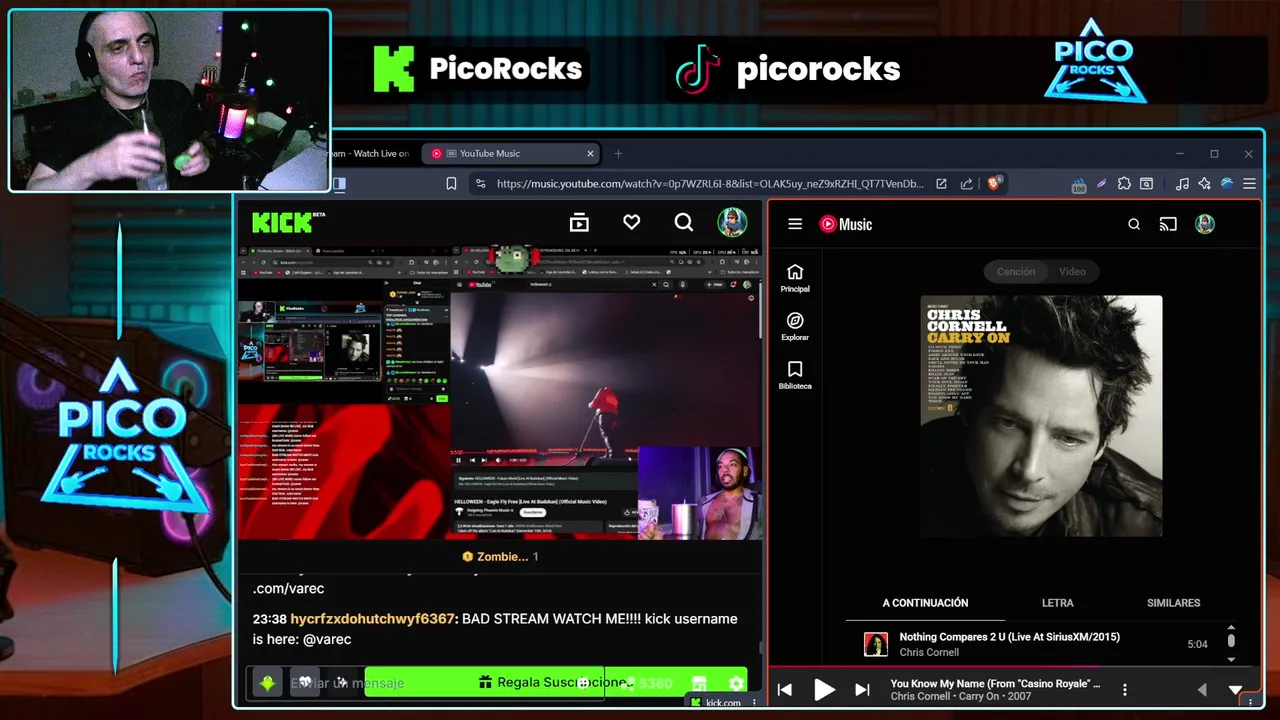Open a new browser tab
The width and height of the screenshot is (1280, 720).
click(618, 153)
